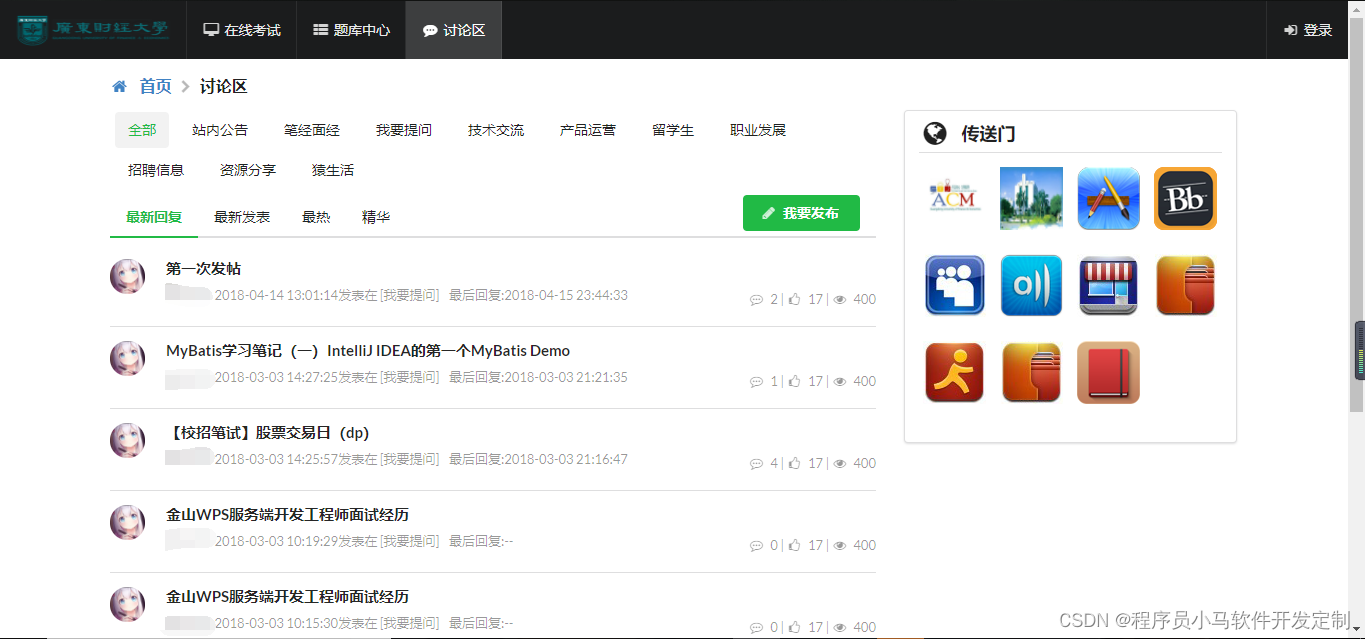Click the blue MySpace-style people portal icon
This screenshot has height=639, width=1365.
954,285
